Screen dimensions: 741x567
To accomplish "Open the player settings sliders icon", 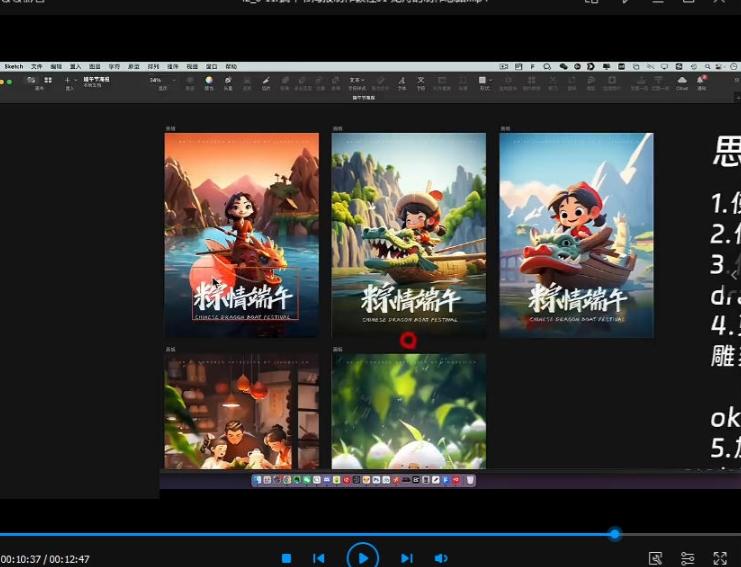I will [x=687, y=558].
